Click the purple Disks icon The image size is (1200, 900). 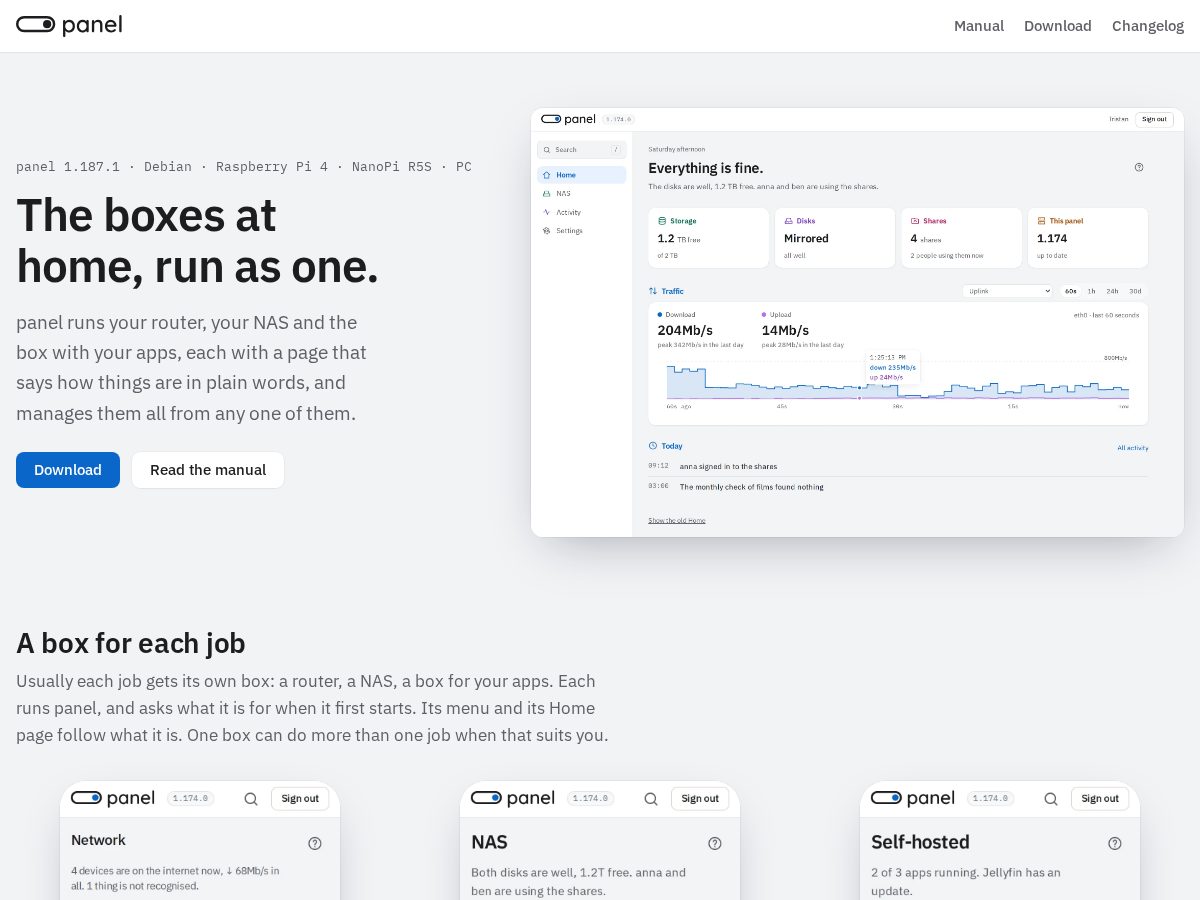(788, 221)
